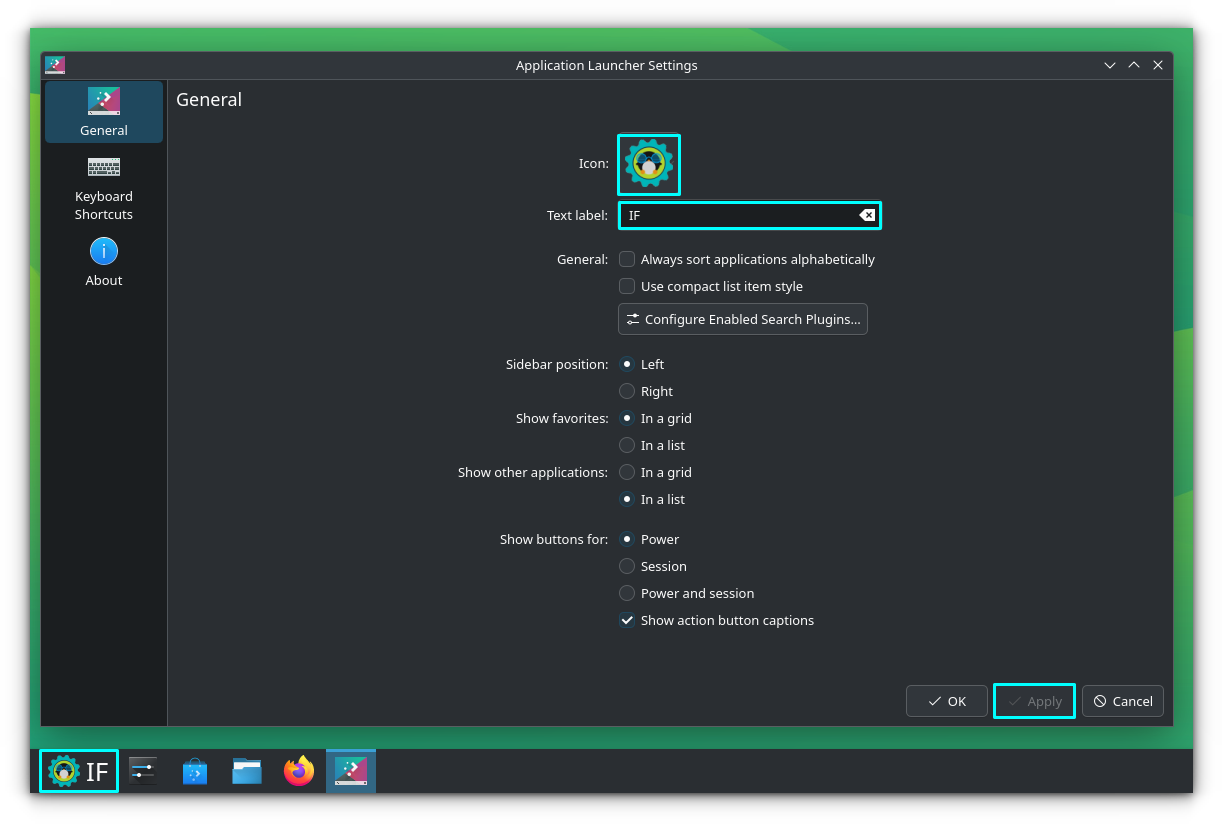Set sidebar position to Right
This screenshot has height=825, width=1223.
coord(627,391)
